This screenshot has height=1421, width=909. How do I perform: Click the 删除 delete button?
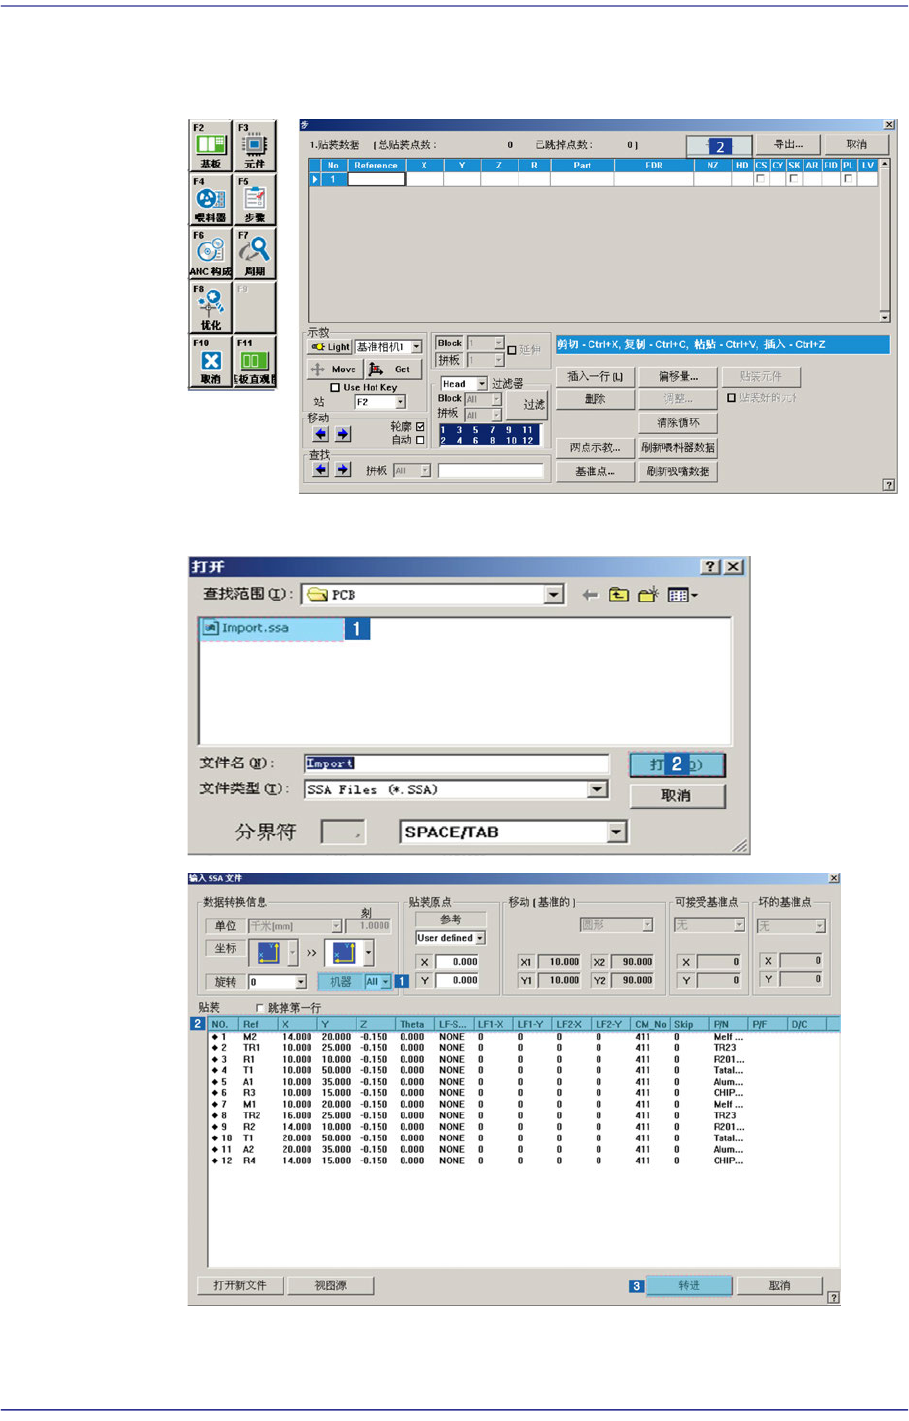click(595, 399)
